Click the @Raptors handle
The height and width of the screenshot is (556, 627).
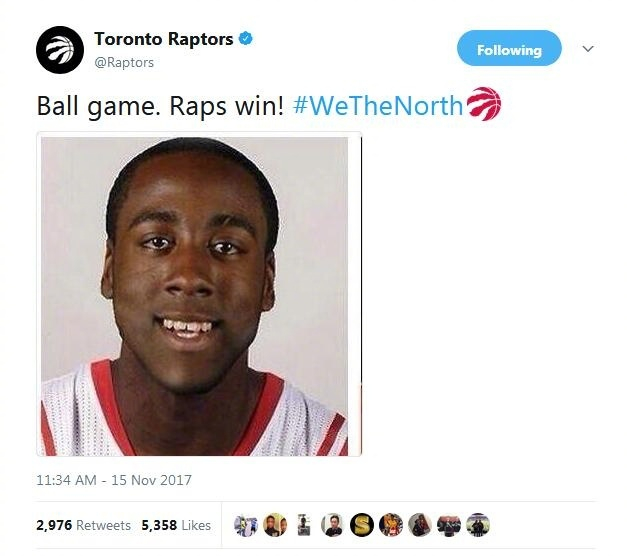point(124,62)
